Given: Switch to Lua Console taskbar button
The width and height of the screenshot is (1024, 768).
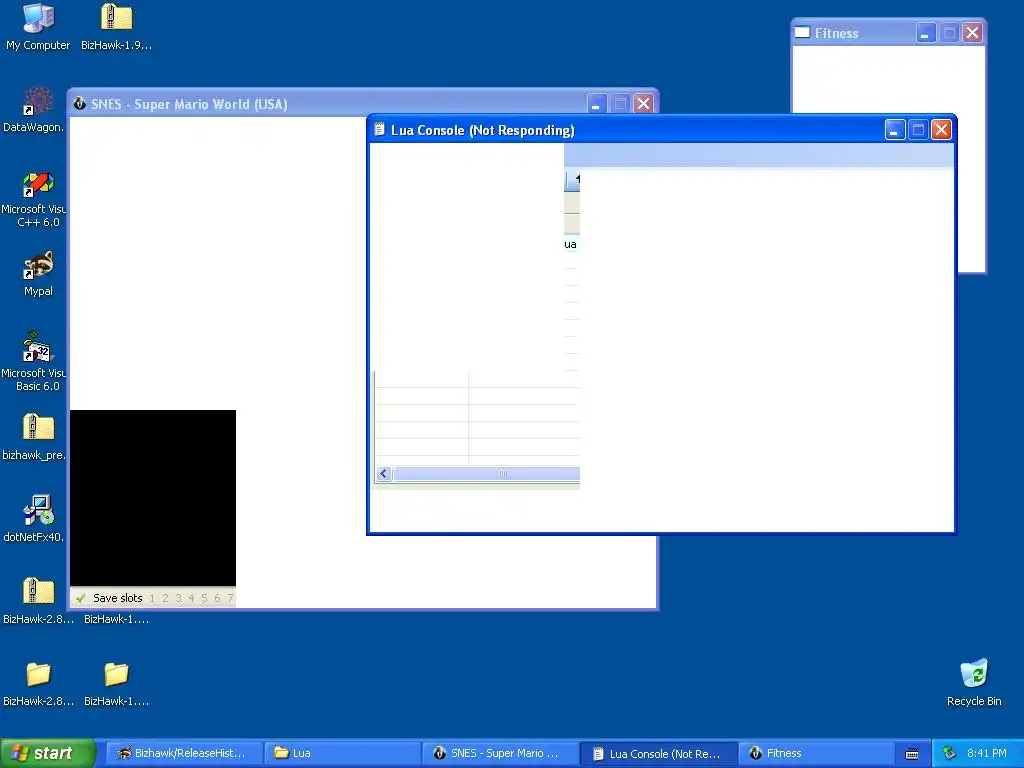Looking at the screenshot, I should [x=659, y=754].
